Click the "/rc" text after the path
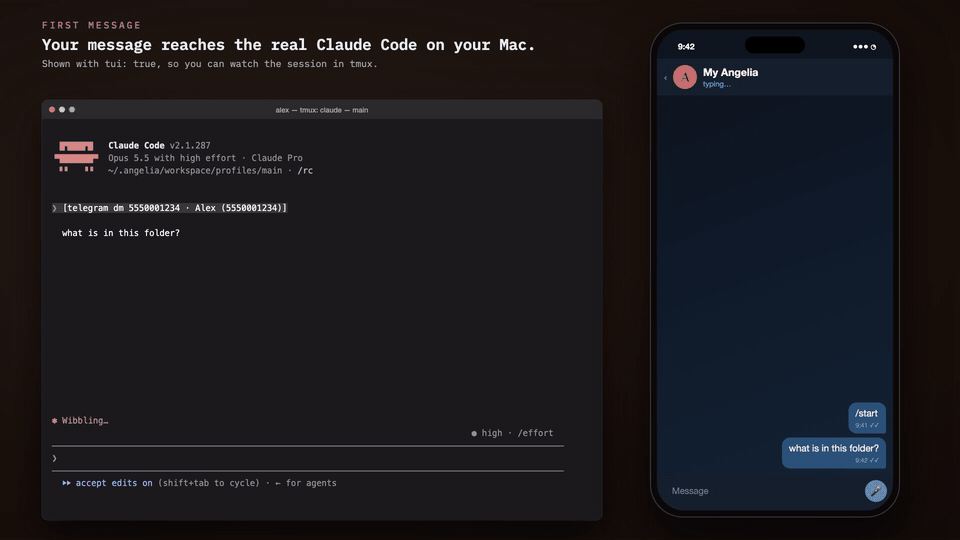The height and width of the screenshot is (540, 960). pyautogui.click(x=305, y=171)
